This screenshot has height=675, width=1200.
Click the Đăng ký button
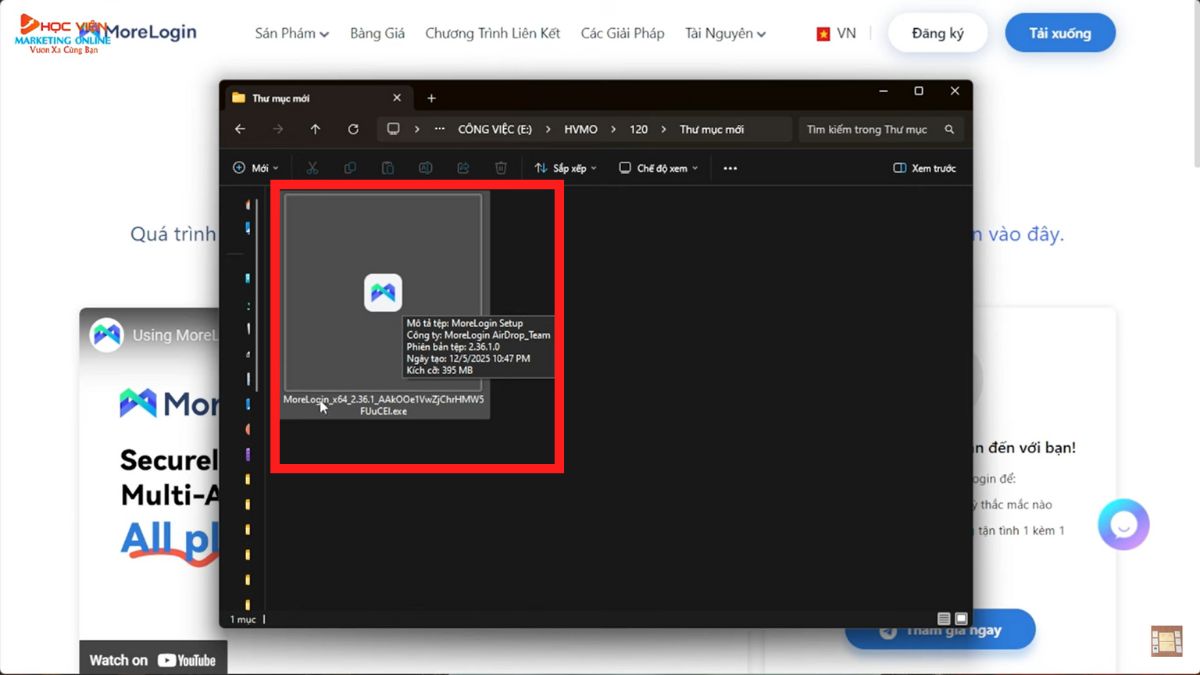tap(938, 33)
